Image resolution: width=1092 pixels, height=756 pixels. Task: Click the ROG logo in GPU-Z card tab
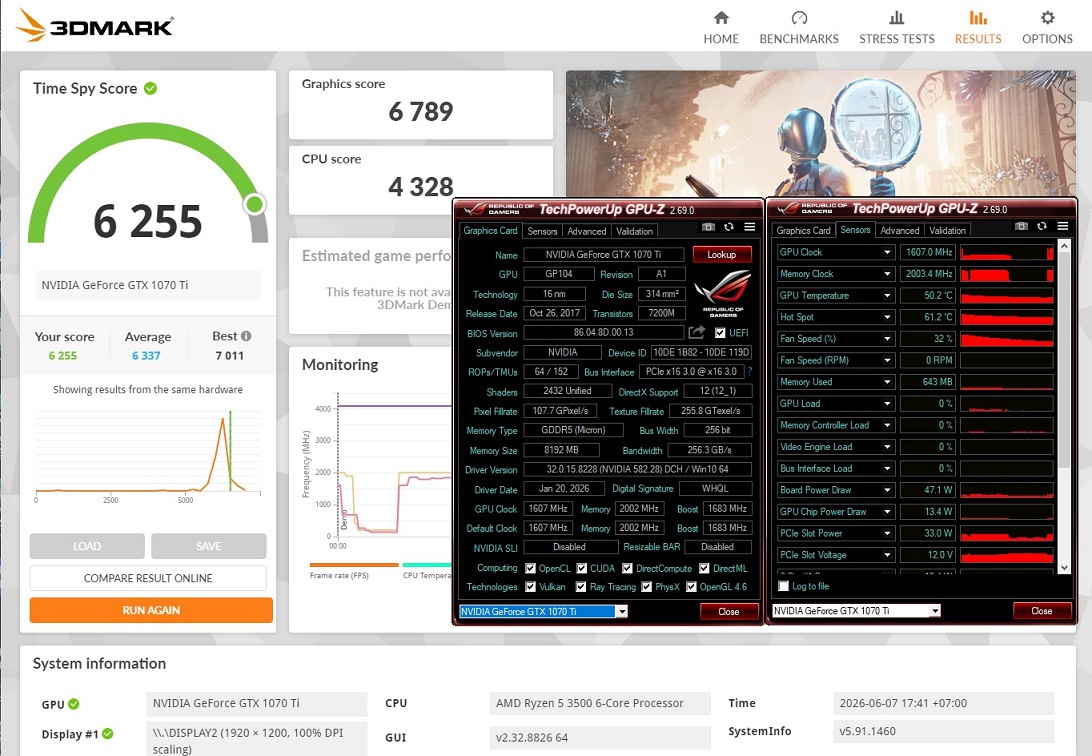(723, 294)
